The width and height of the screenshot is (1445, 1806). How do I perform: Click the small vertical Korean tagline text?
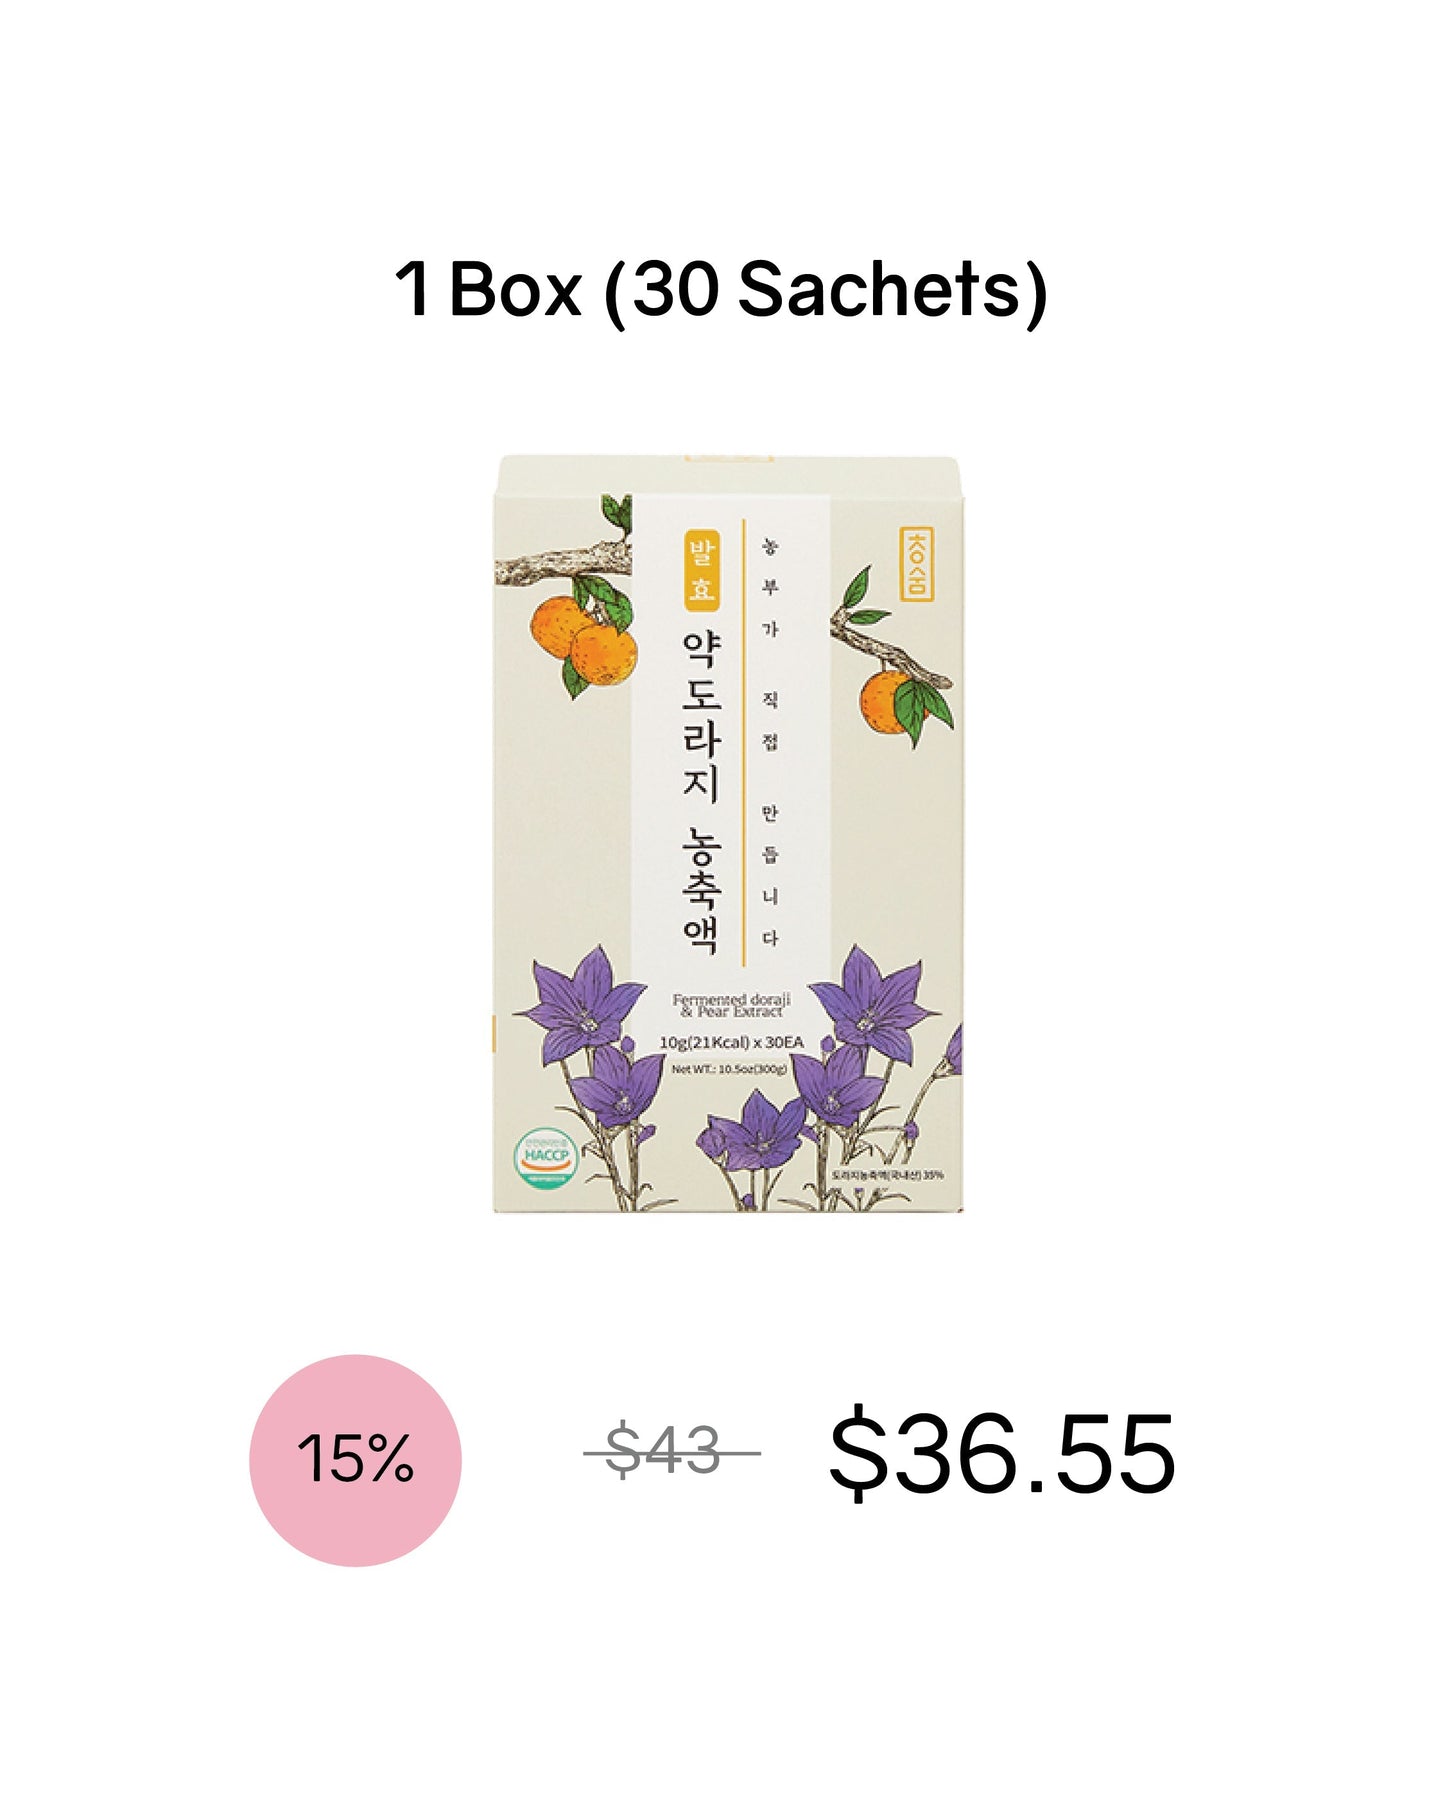pyautogui.click(x=769, y=740)
